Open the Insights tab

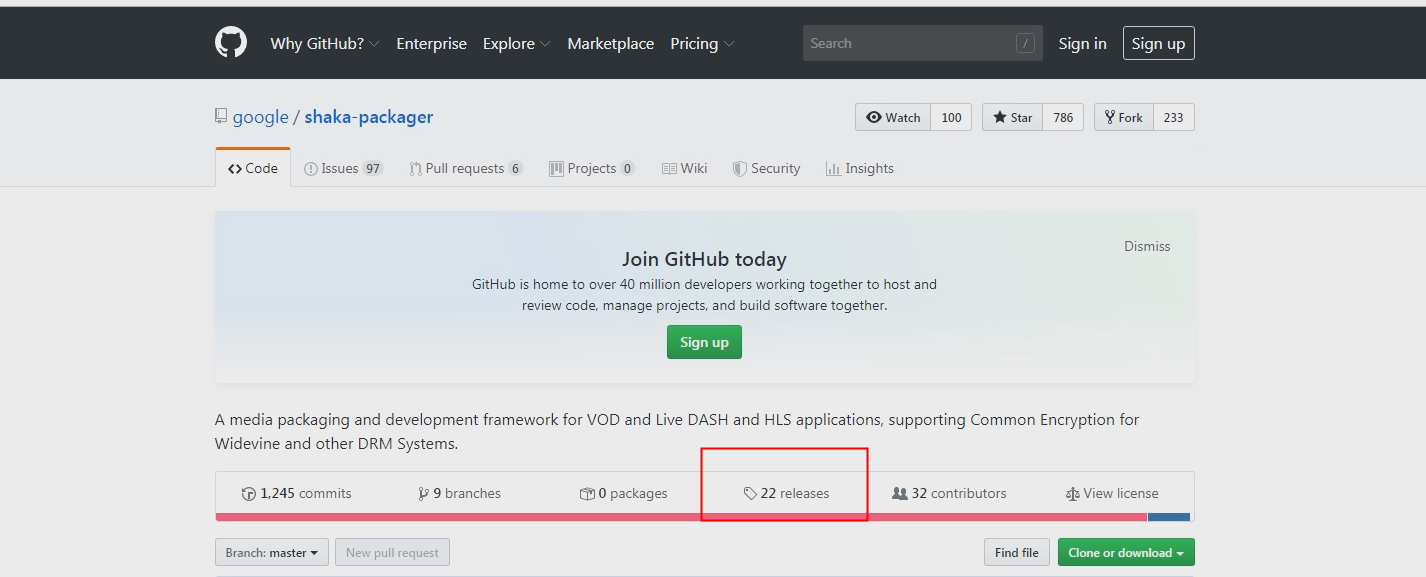tap(860, 168)
